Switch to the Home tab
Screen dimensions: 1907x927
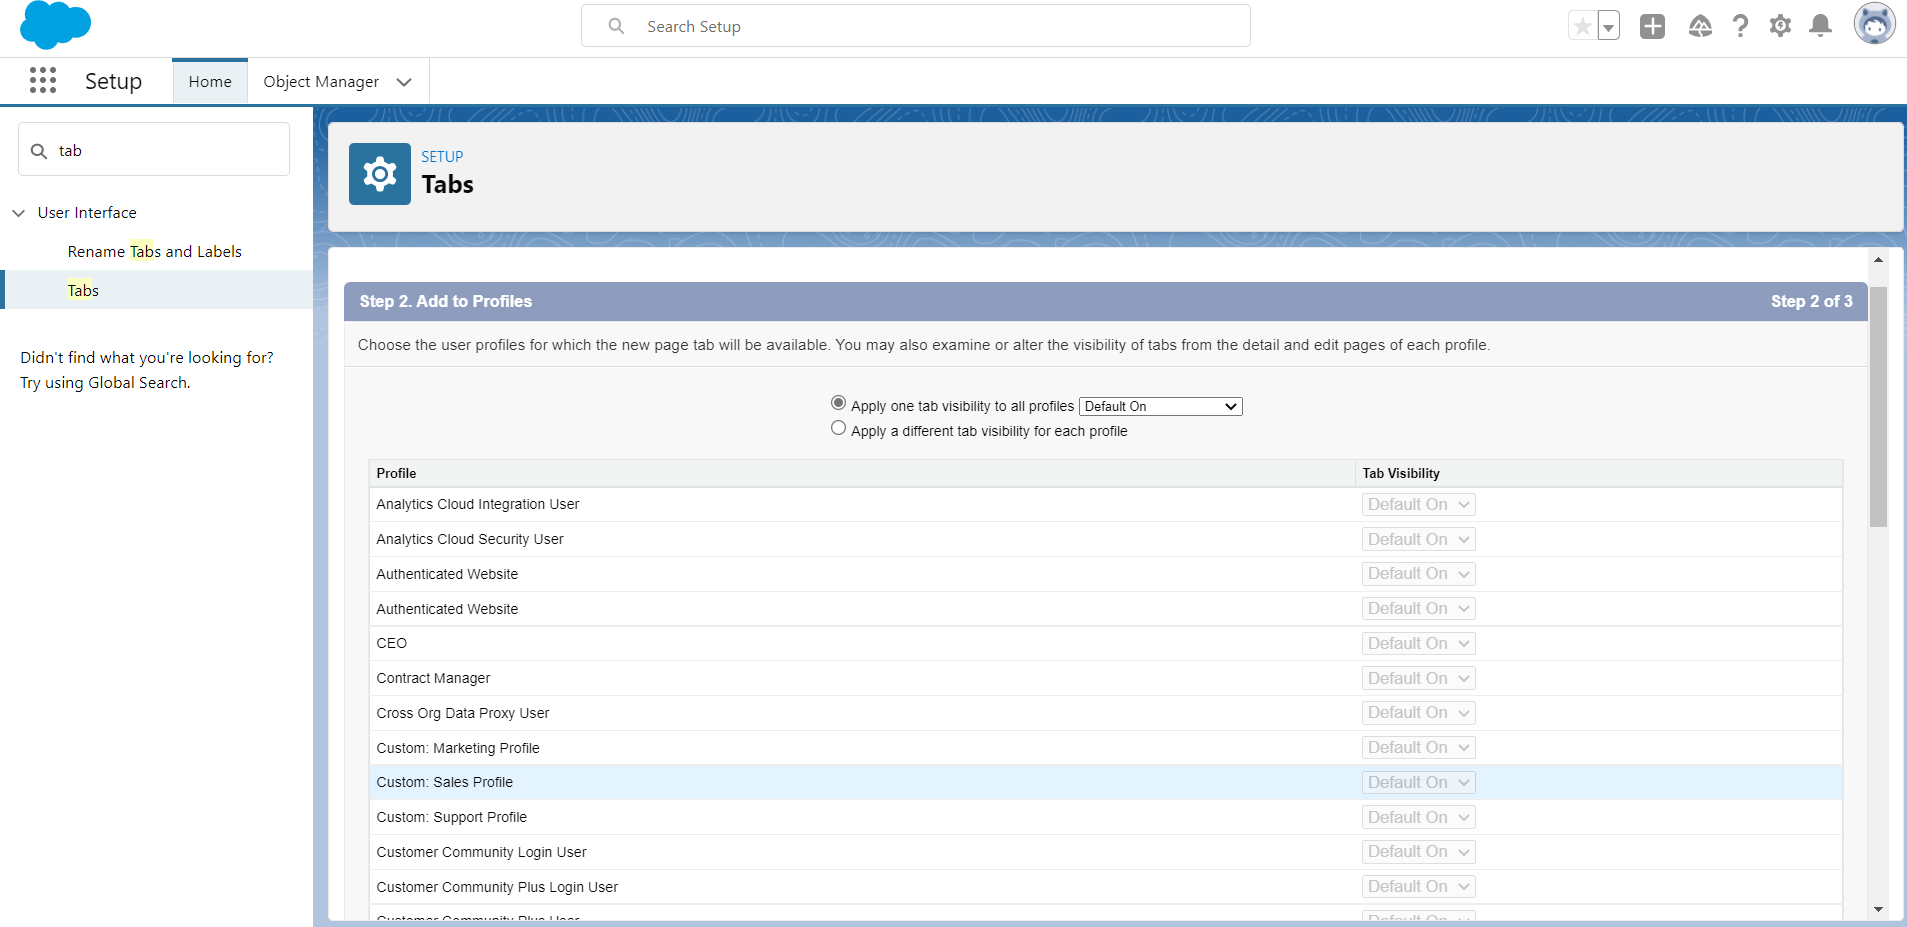[210, 82]
